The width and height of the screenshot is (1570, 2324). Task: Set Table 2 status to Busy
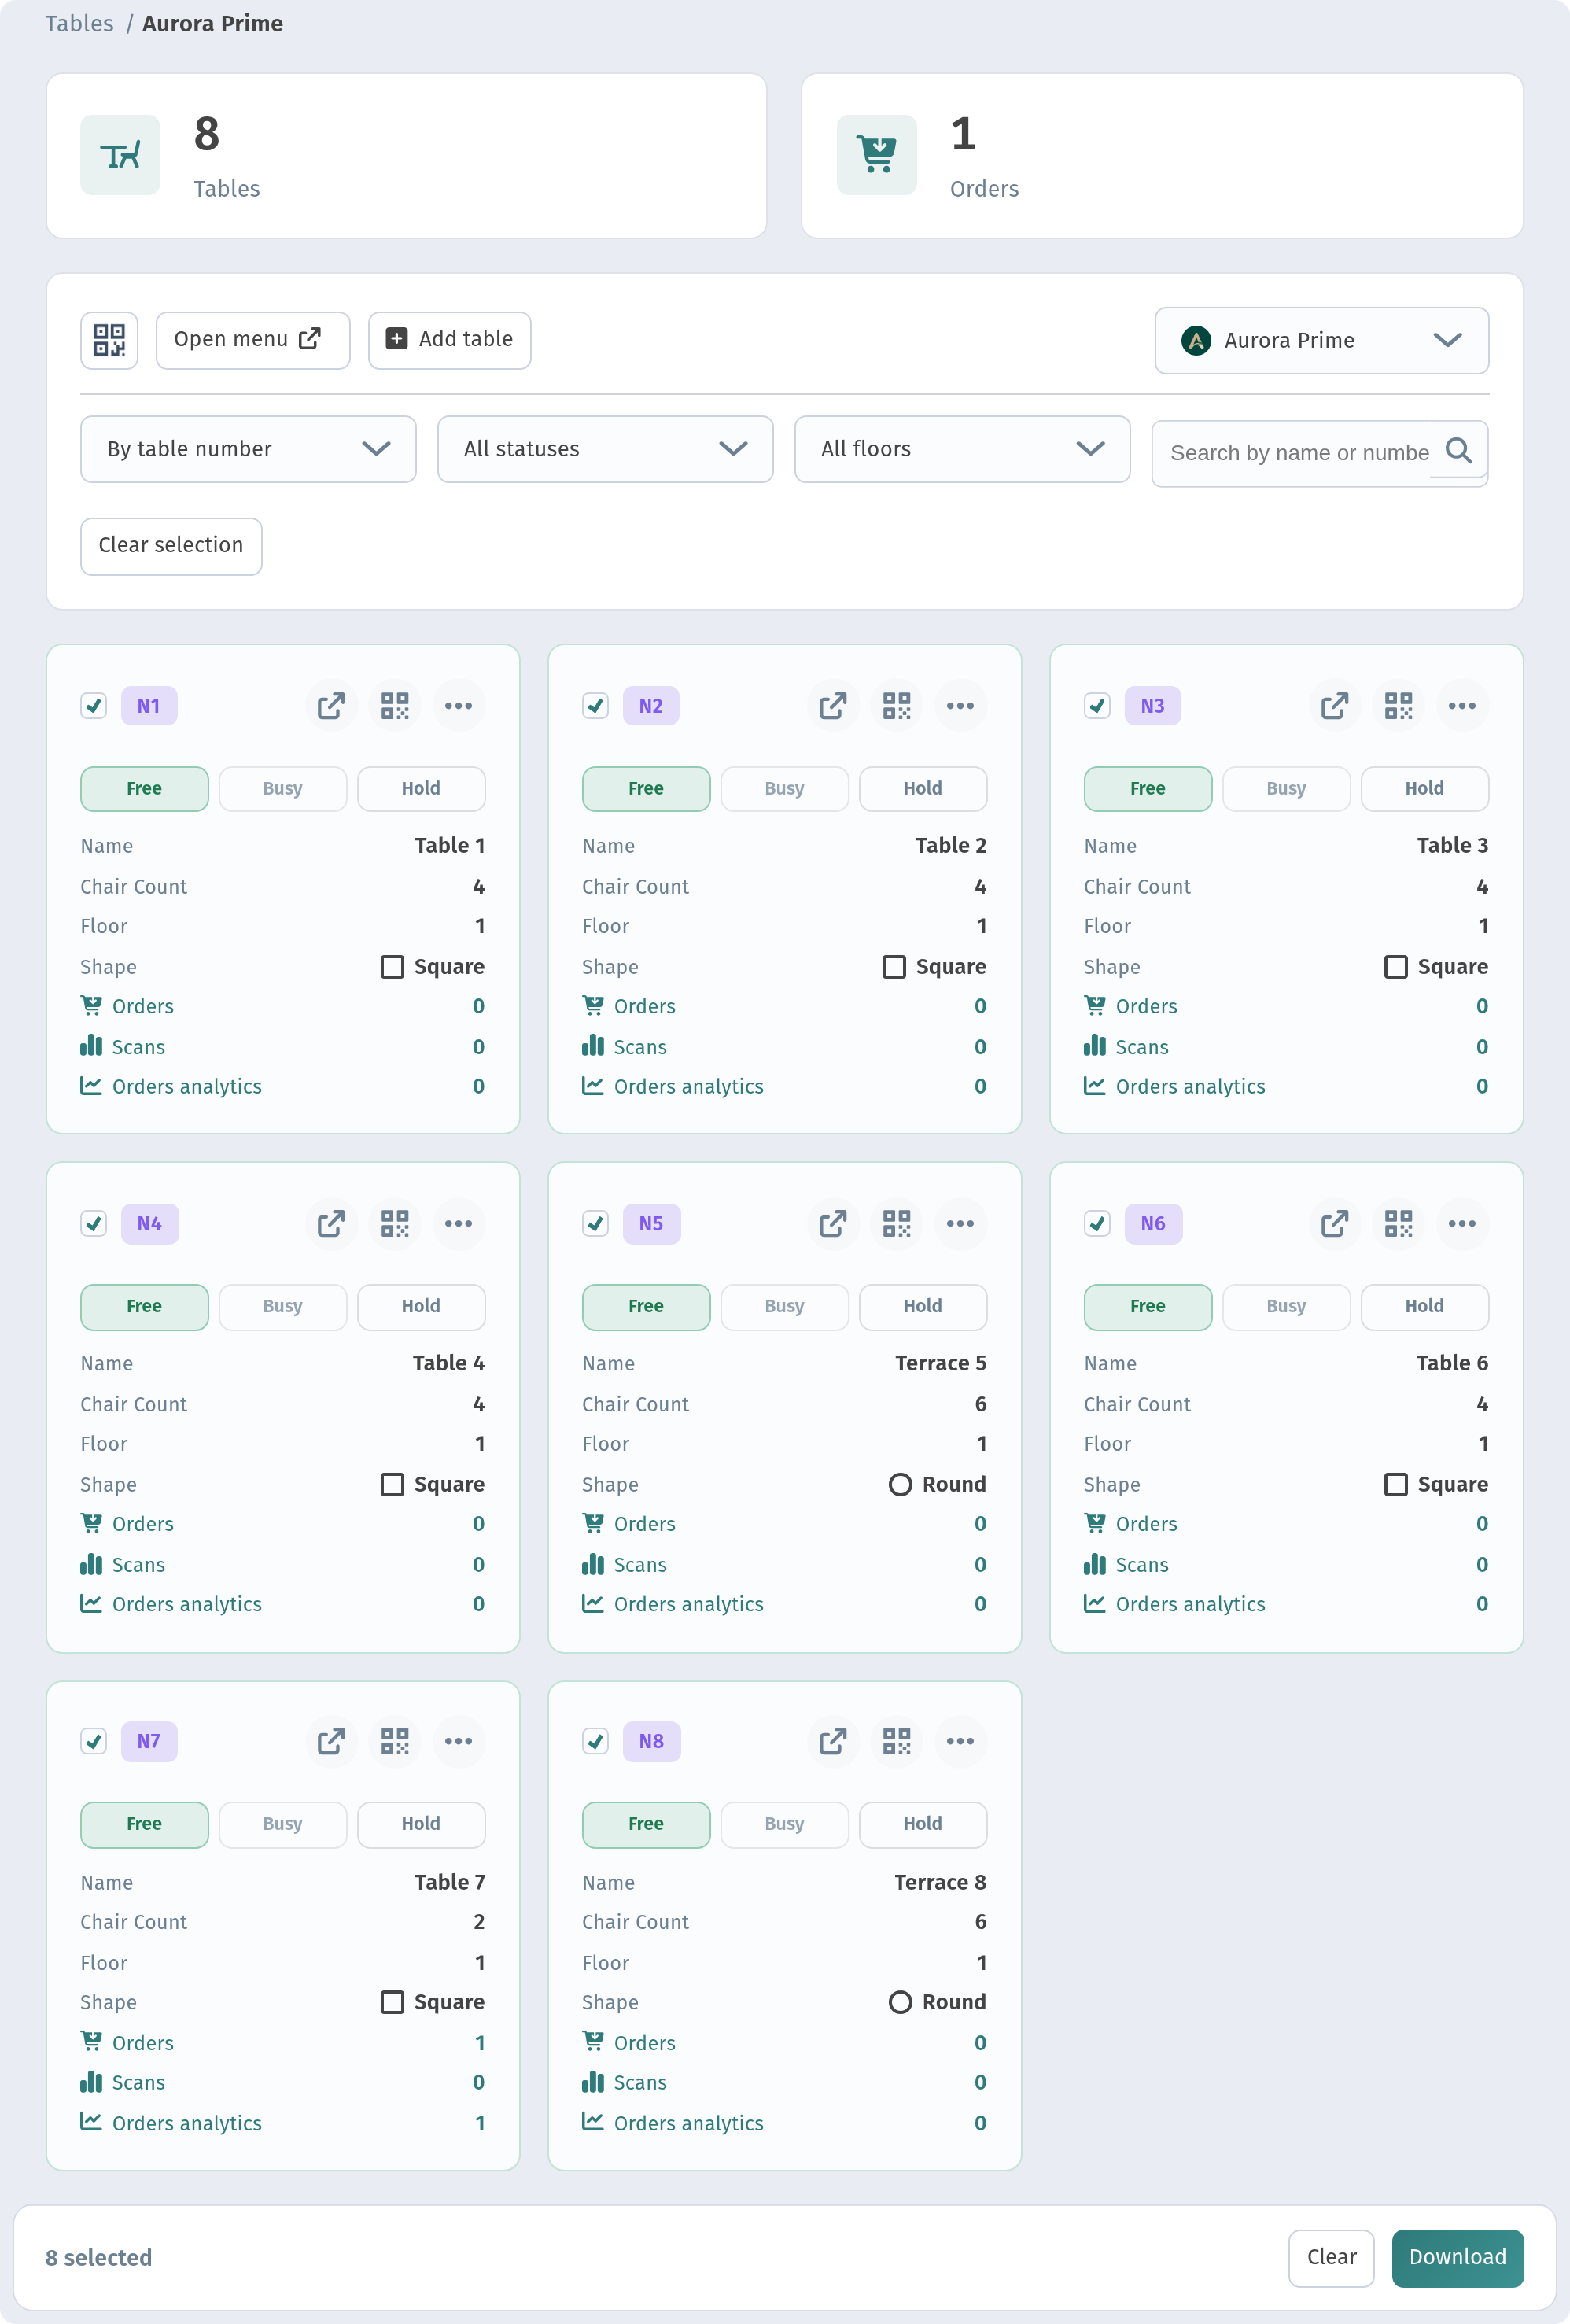point(784,789)
